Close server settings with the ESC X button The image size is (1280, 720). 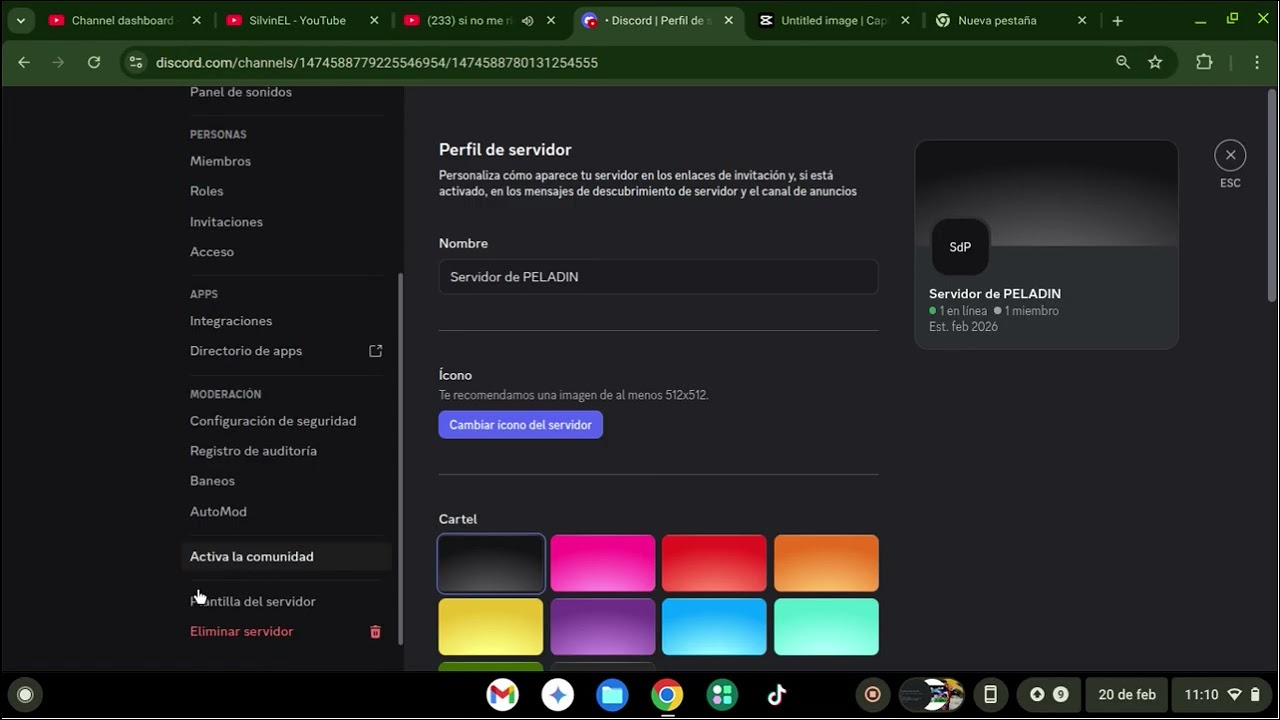tap(1230, 155)
